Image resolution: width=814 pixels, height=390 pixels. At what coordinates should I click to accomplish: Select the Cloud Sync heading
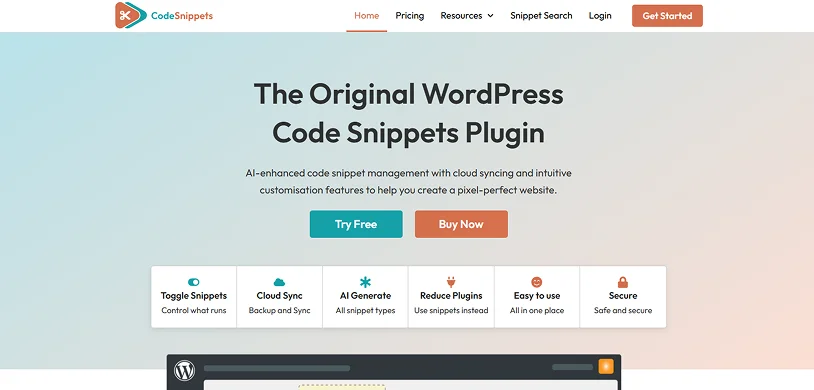pyautogui.click(x=279, y=295)
